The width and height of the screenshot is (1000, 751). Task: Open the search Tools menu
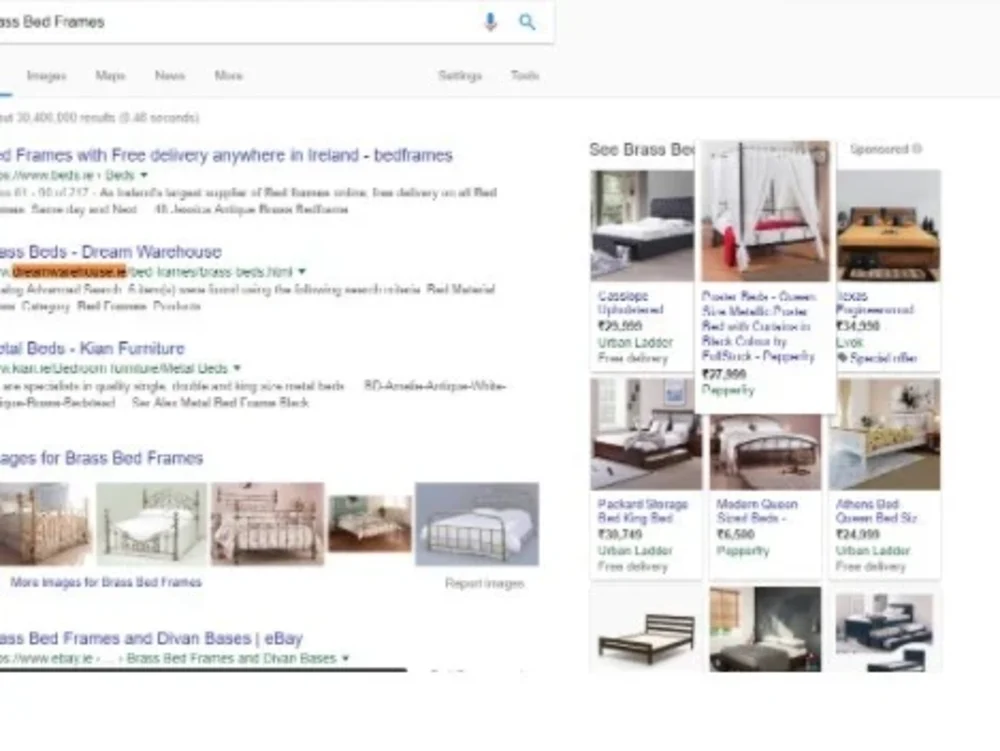(x=525, y=76)
